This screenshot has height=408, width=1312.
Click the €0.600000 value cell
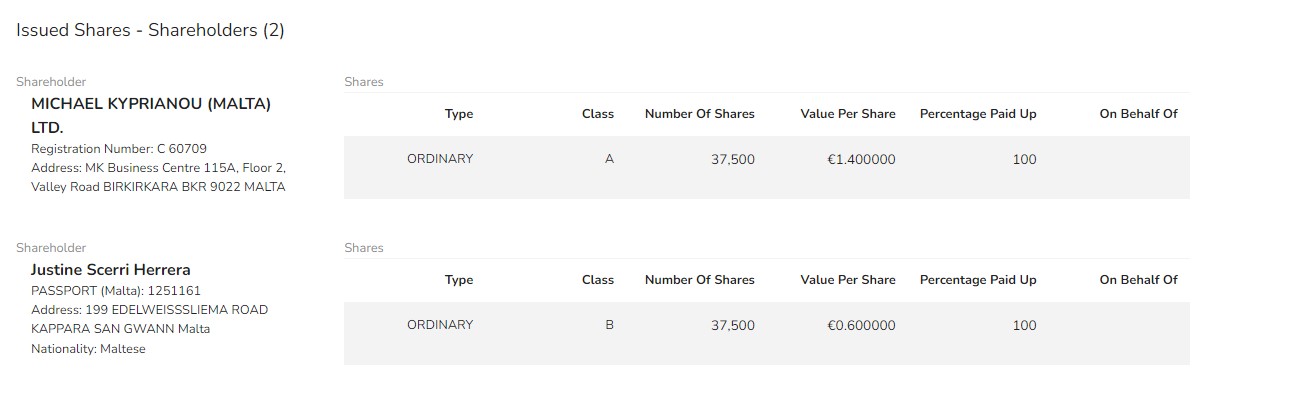click(x=861, y=326)
